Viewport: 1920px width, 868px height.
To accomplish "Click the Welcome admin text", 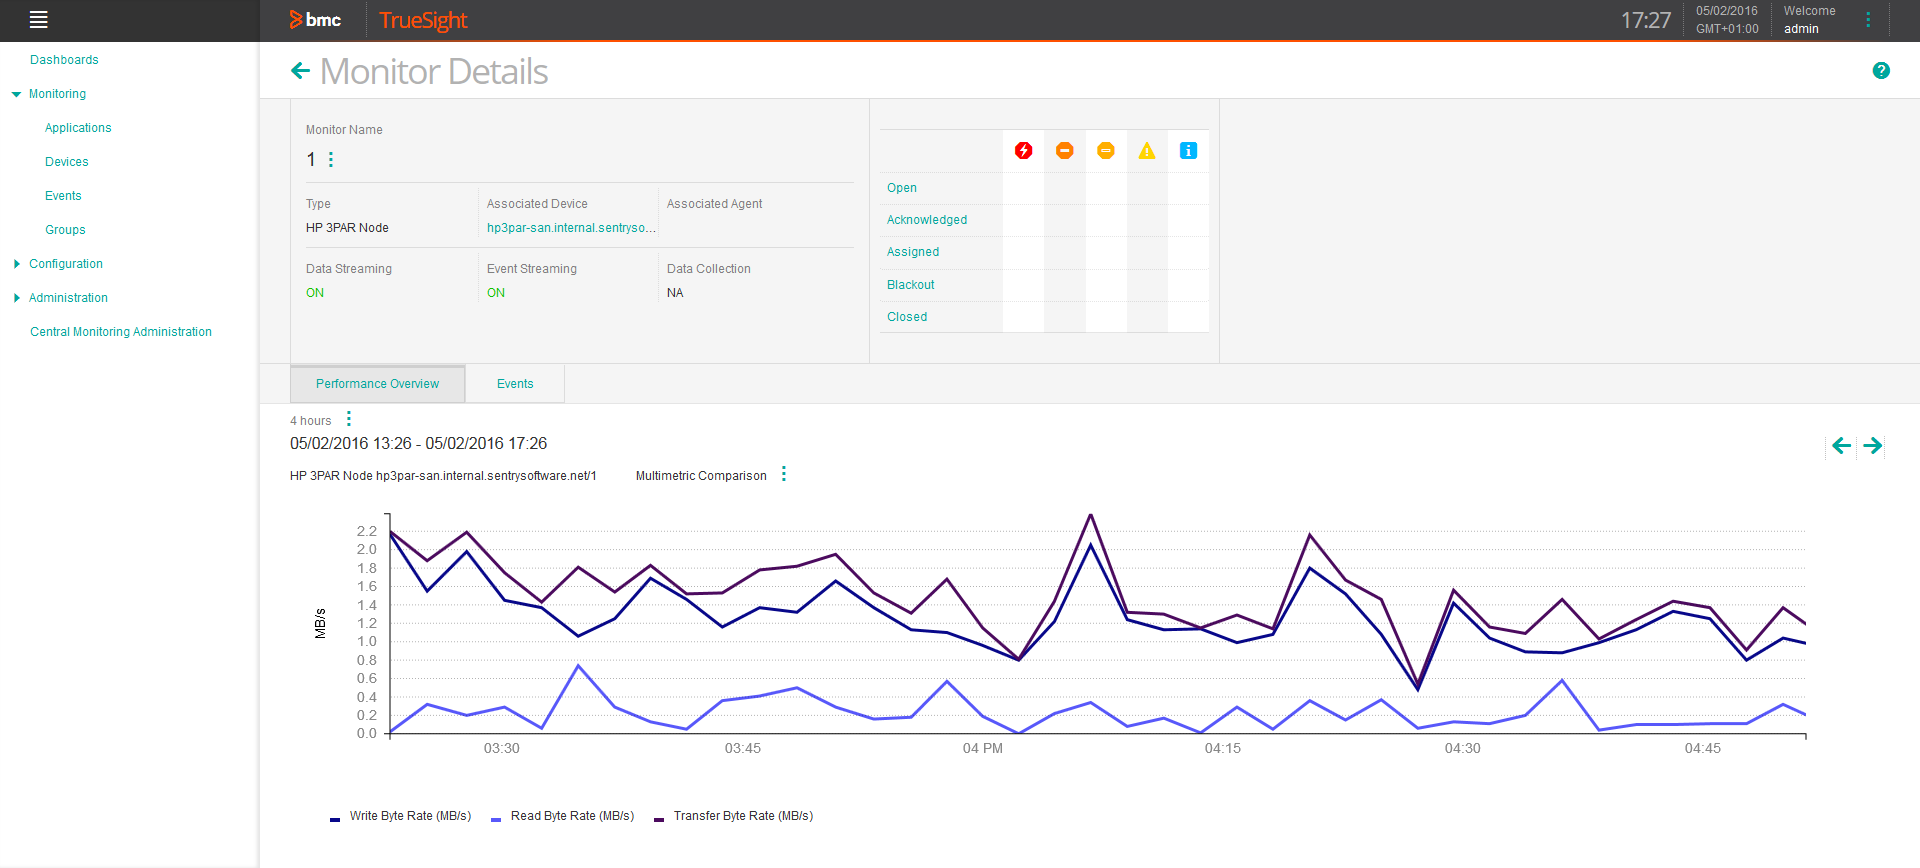I will coord(1809,20).
